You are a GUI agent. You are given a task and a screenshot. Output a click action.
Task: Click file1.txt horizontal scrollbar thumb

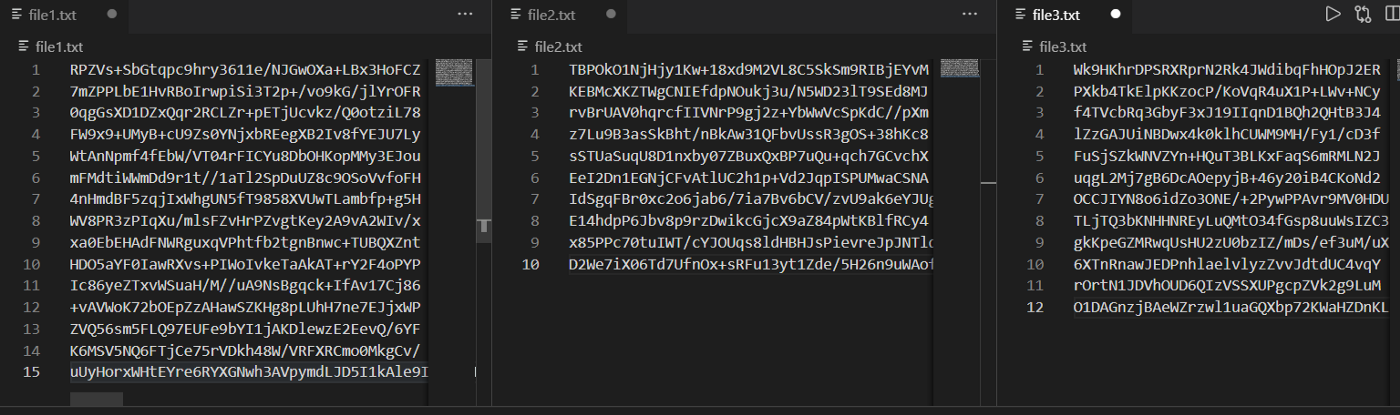click(96, 399)
